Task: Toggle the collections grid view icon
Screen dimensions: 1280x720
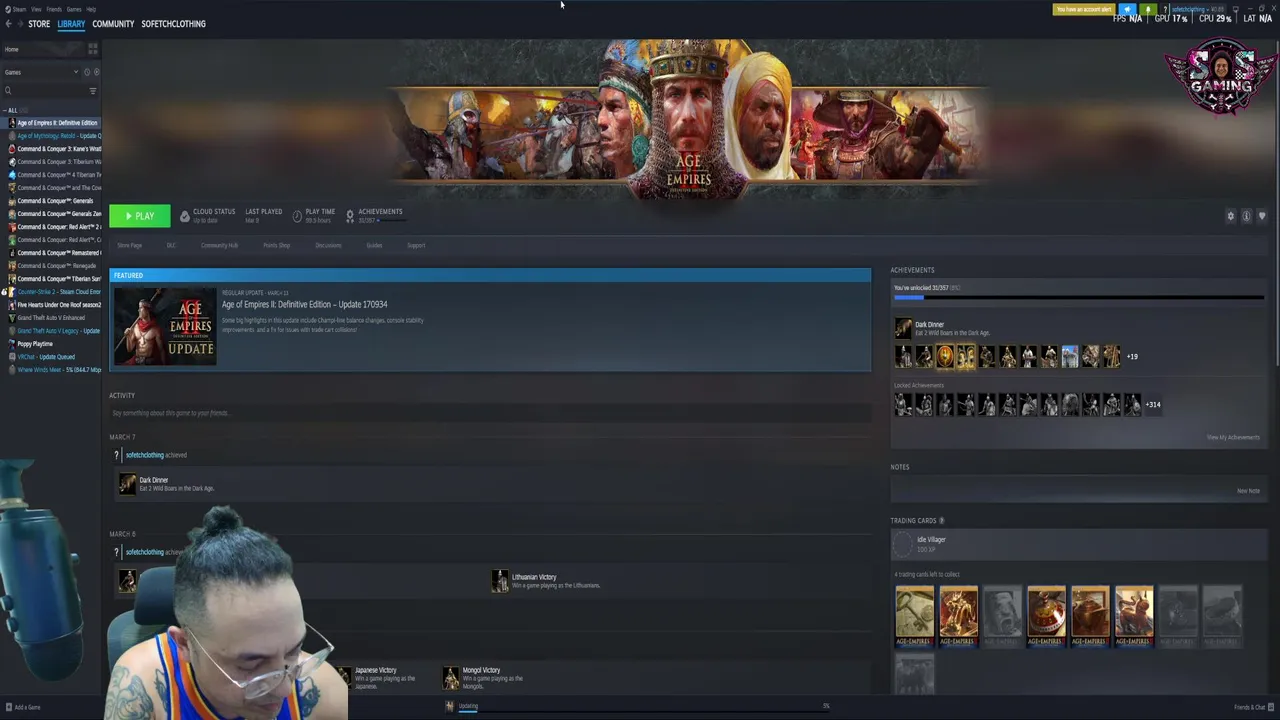Action: point(93,49)
